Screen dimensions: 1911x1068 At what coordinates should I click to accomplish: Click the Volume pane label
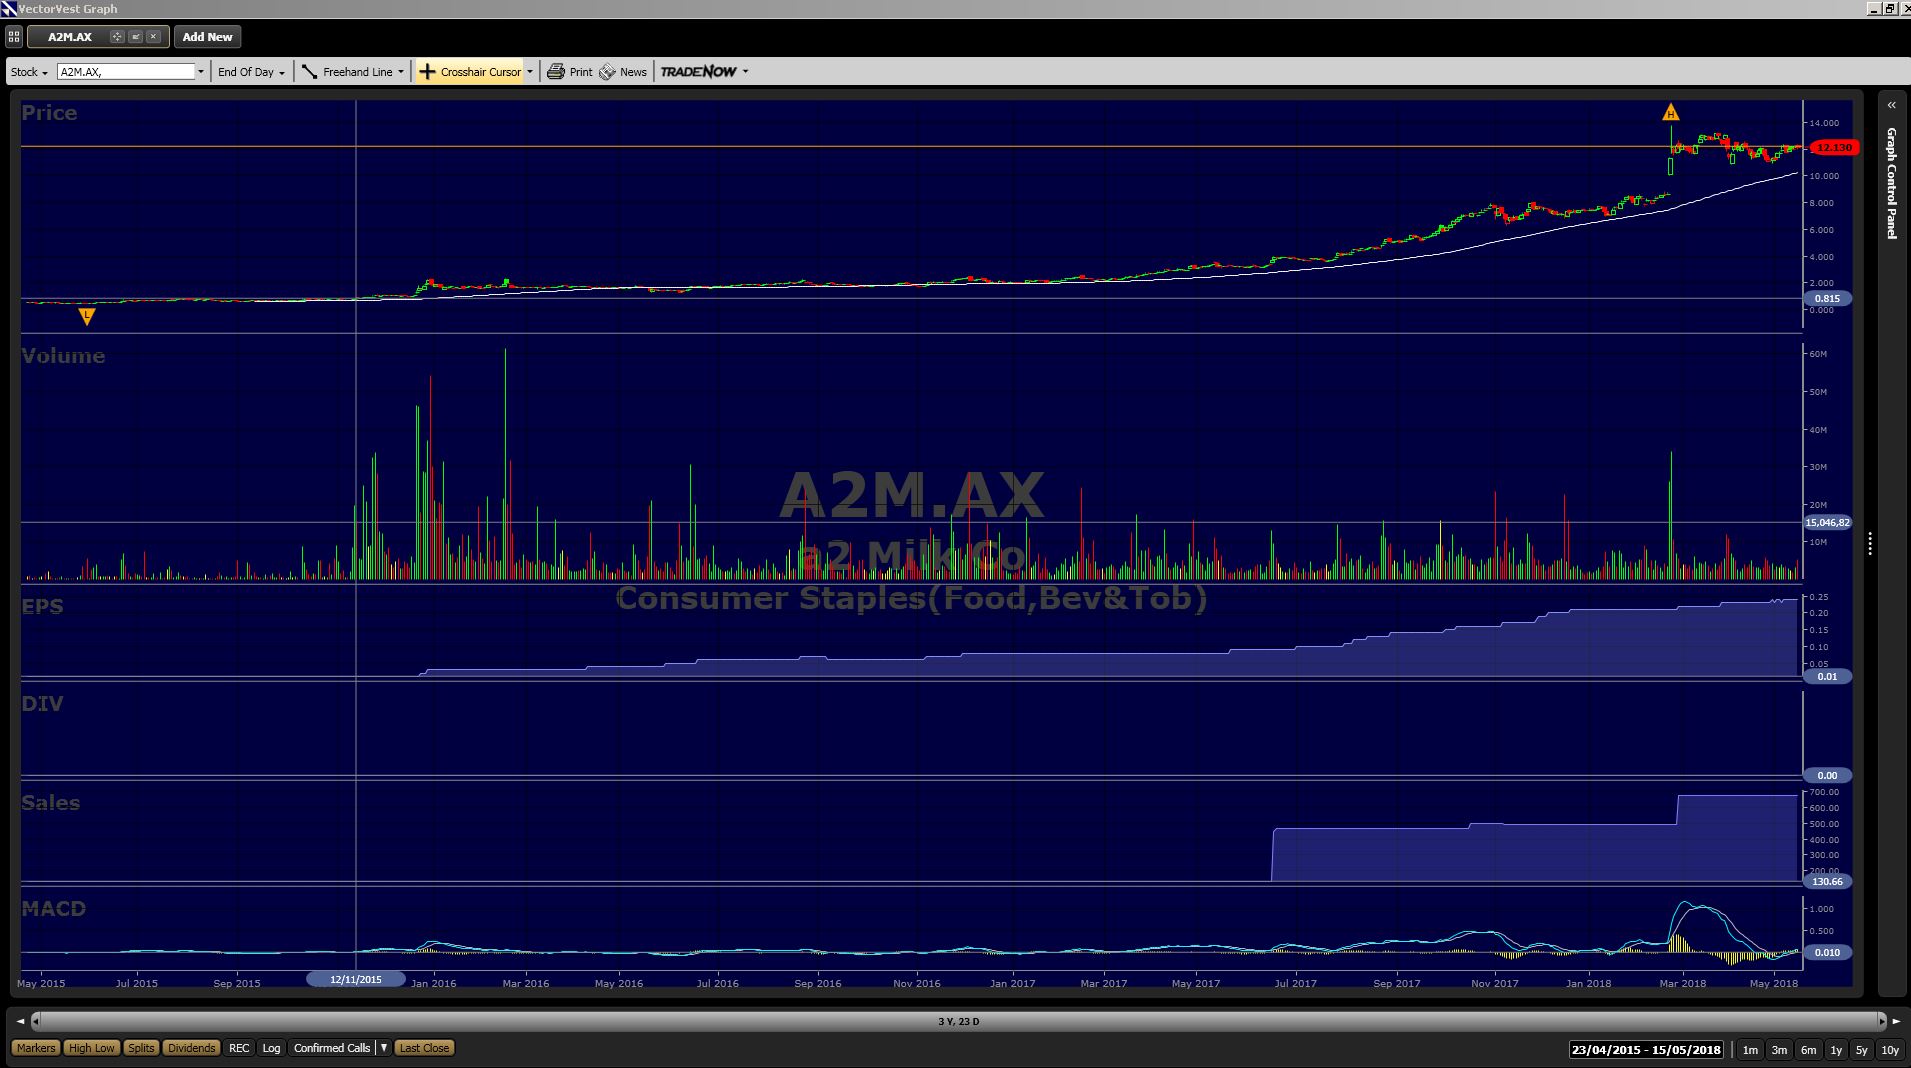point(63,356)
